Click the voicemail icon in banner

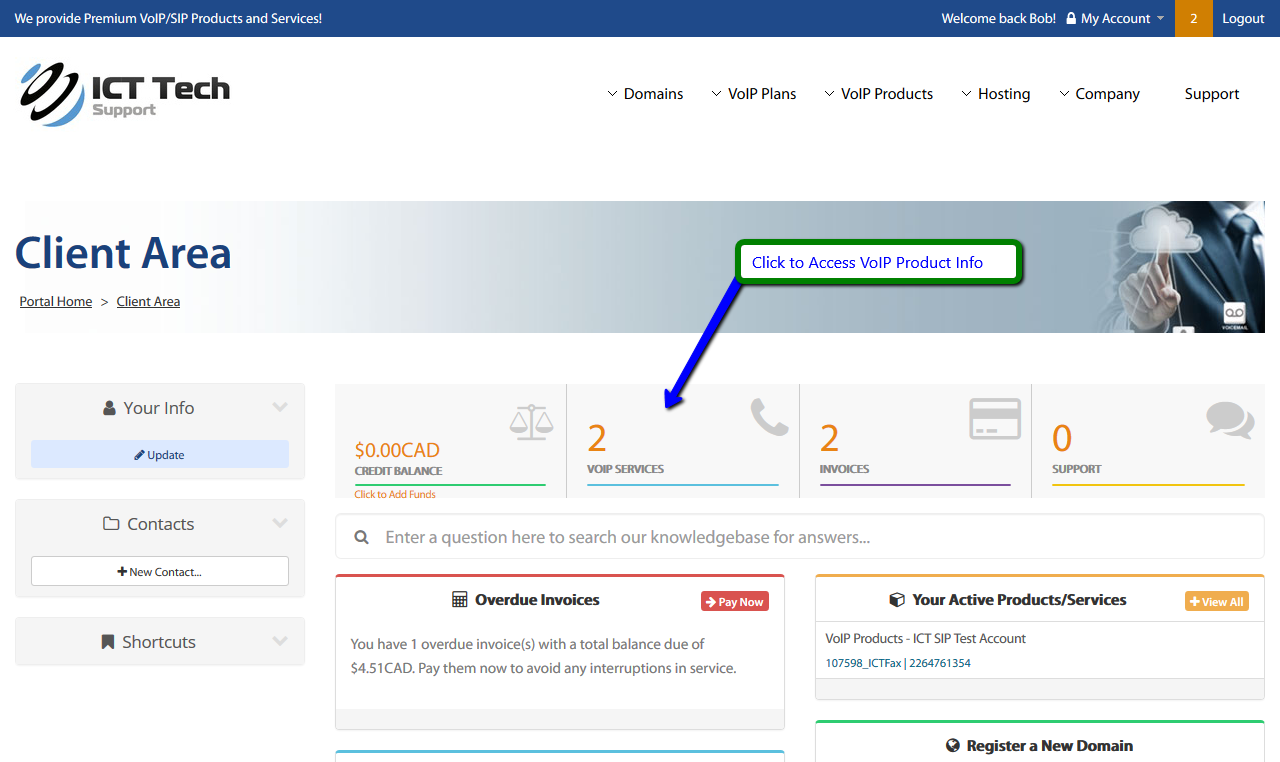point(1234,315)
